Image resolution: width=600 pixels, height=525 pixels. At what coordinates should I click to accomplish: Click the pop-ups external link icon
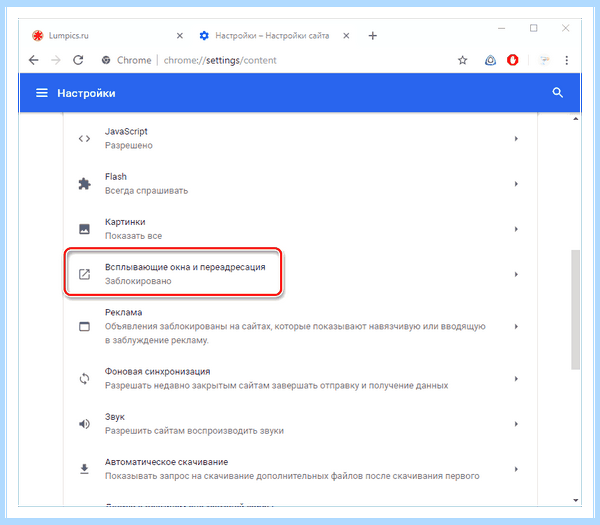(x=84, y=274)
